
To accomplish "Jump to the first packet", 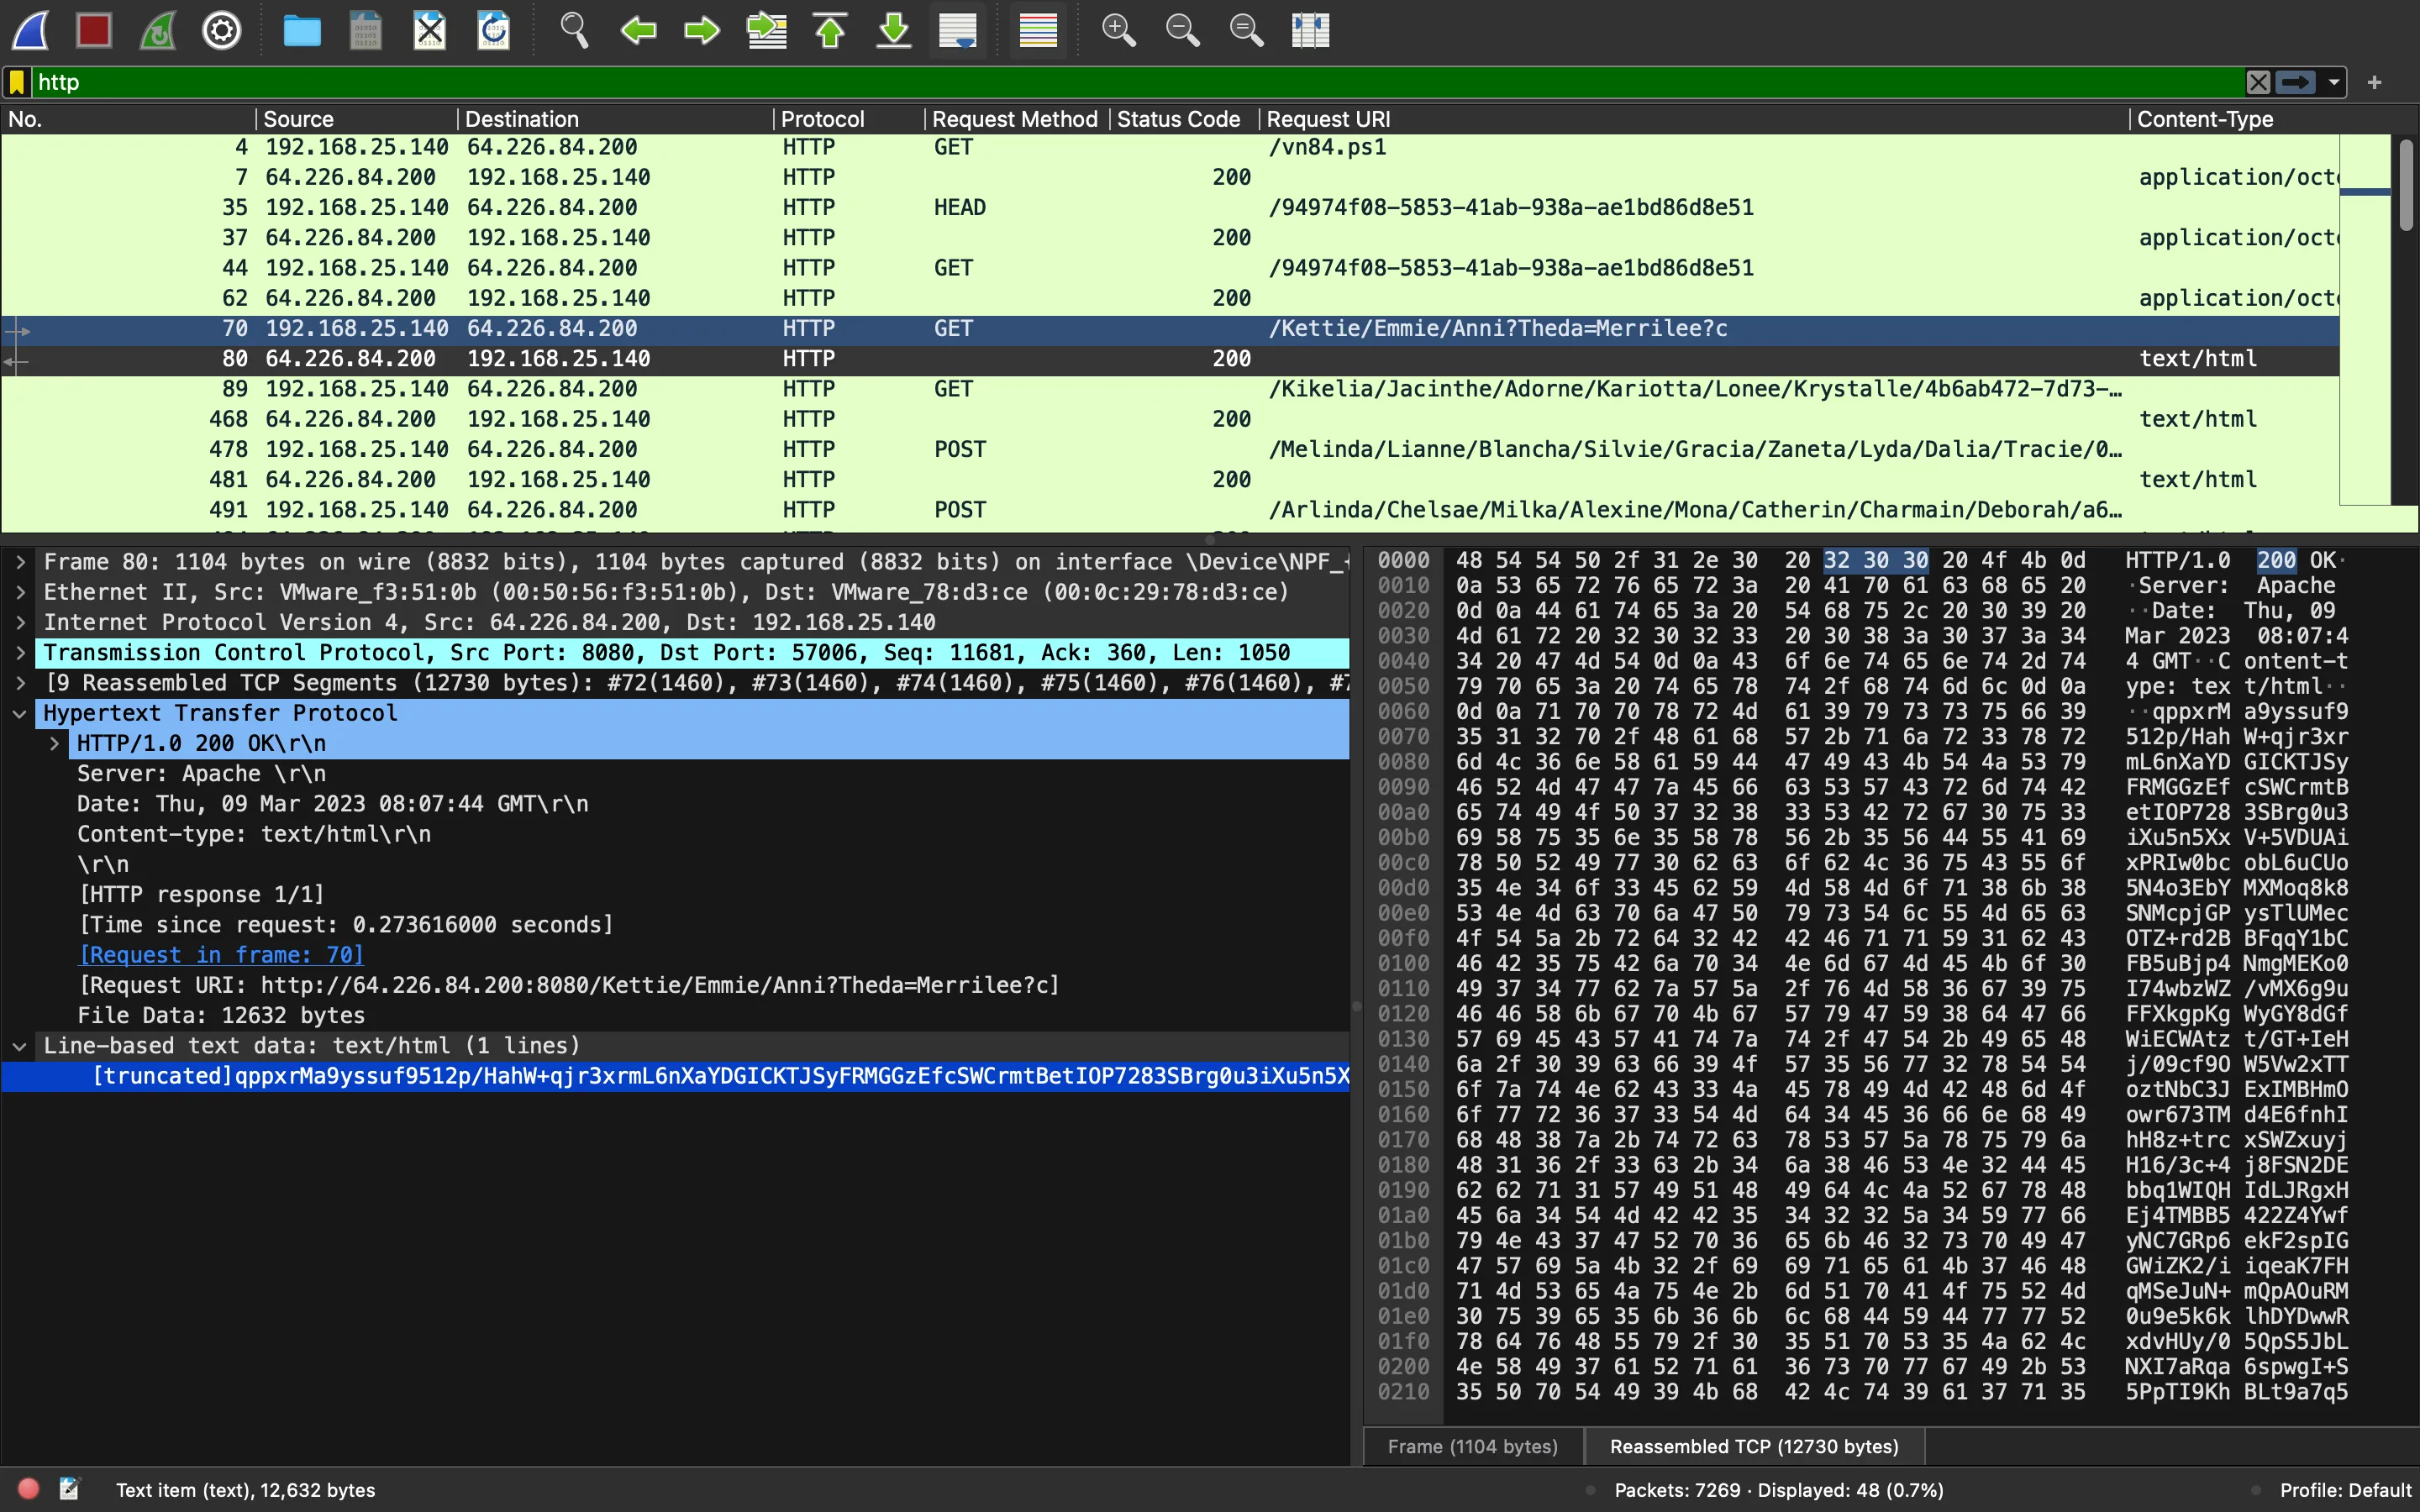I will (x=830, y=31).
